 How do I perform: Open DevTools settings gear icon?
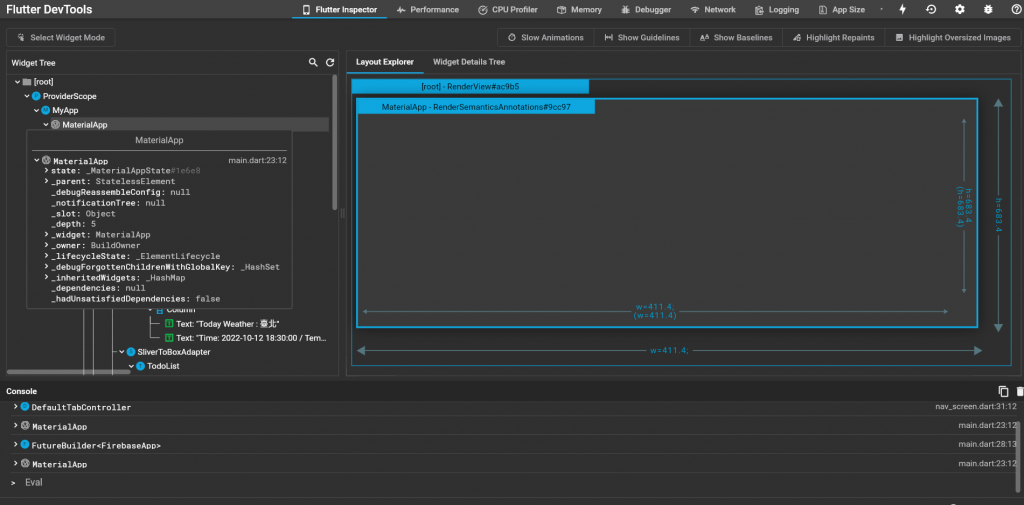pyautogui.click(x=959, y=10)
